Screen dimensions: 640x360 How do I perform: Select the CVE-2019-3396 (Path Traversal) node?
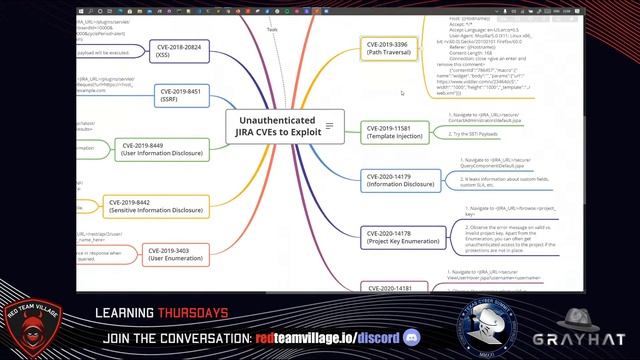tap(389, 49)
